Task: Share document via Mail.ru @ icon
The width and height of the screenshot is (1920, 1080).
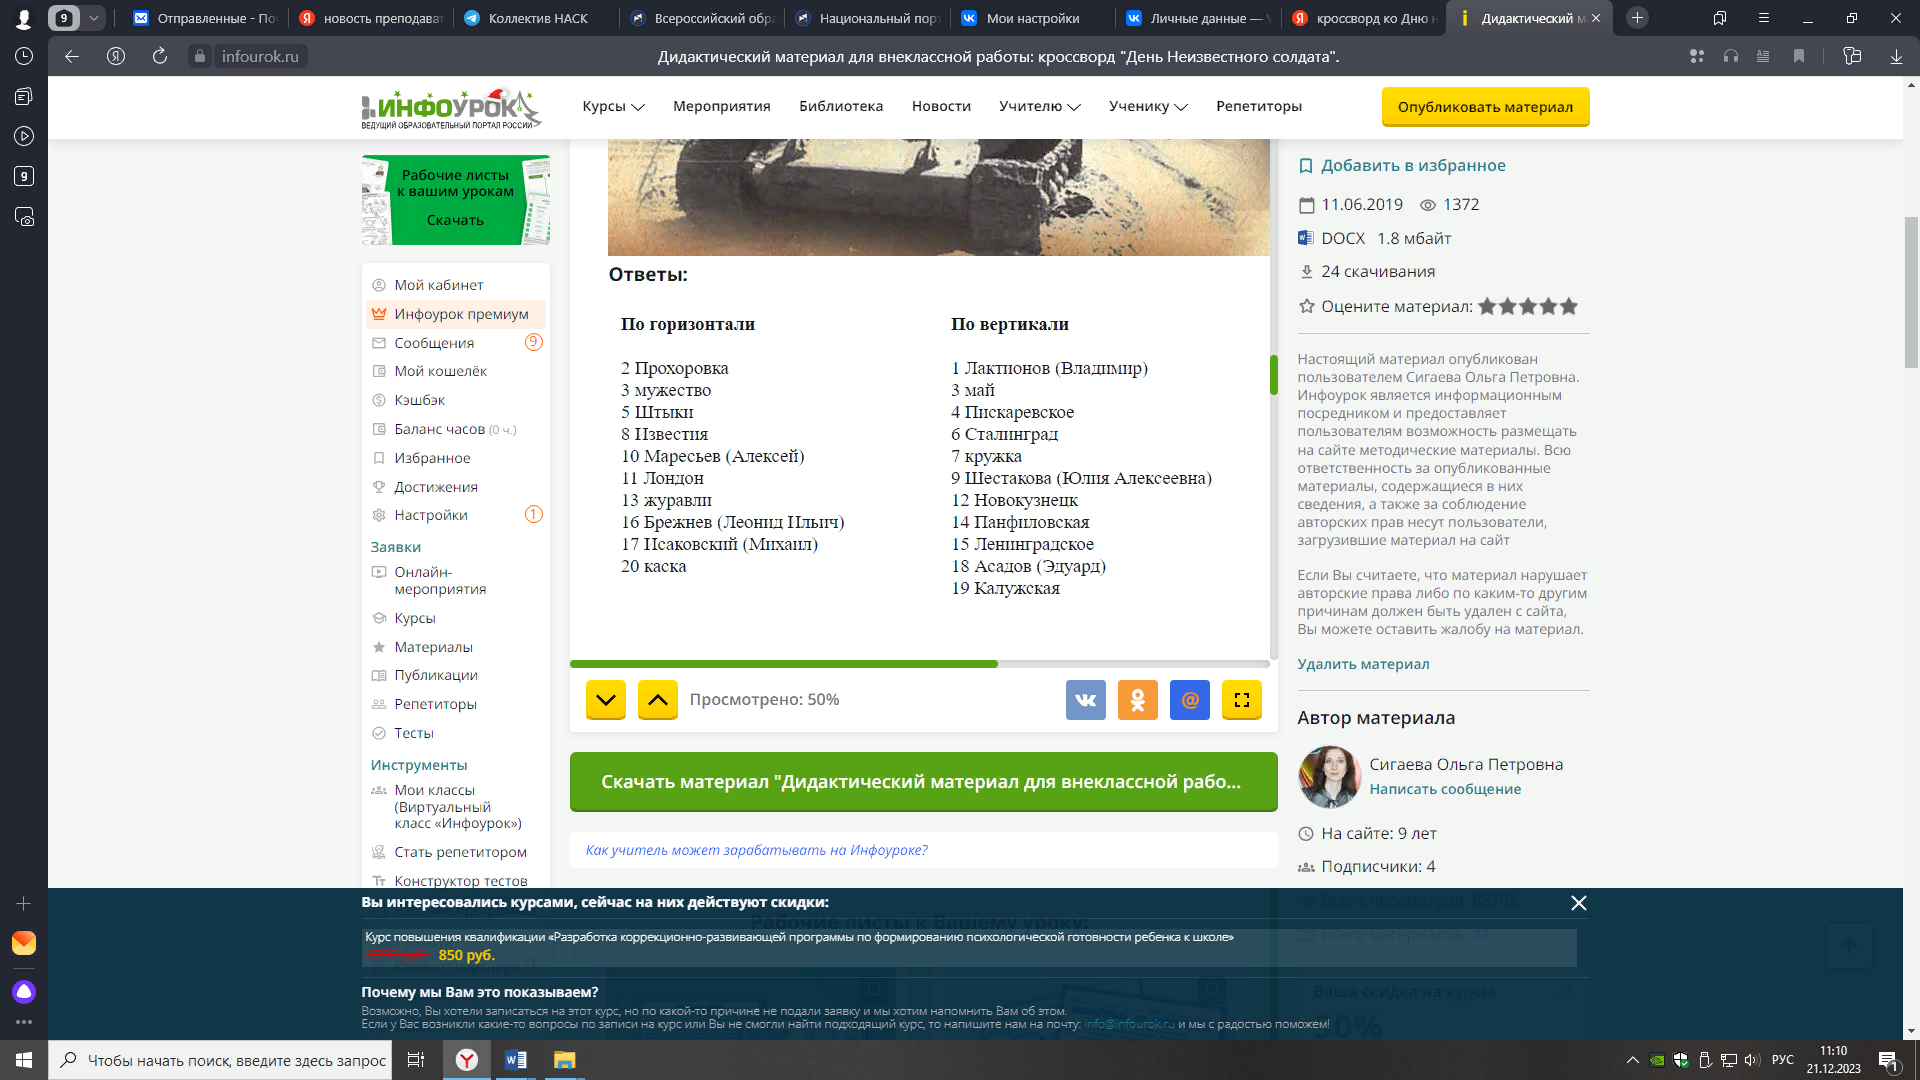Action: pyautogui.click(x=1189, y=700)
